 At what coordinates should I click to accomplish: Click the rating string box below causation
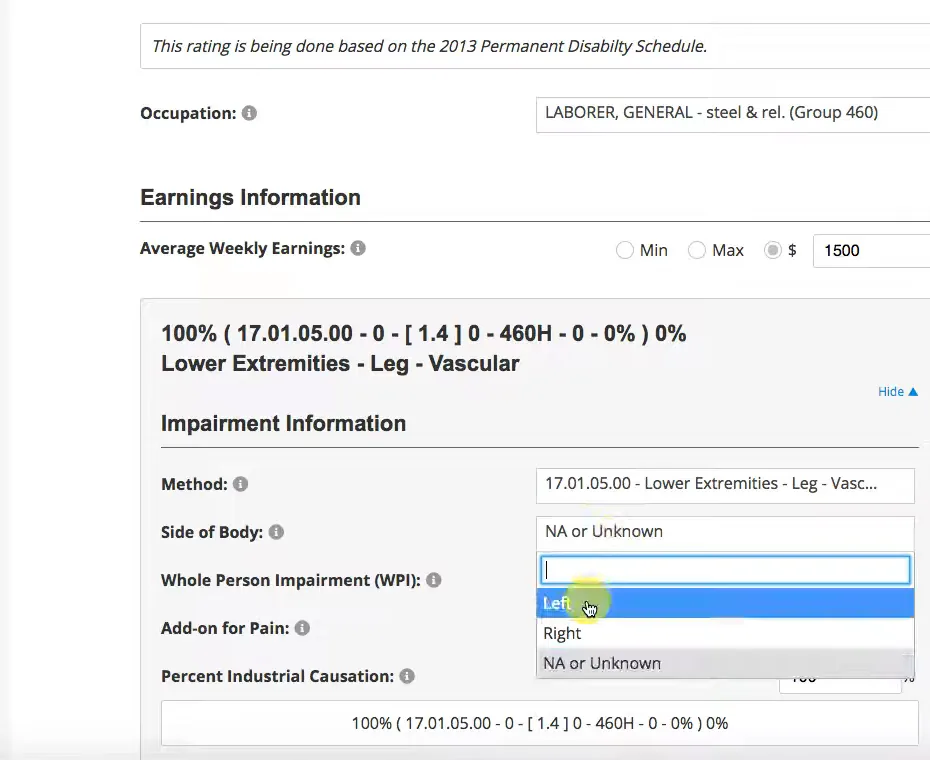[540, 723]
